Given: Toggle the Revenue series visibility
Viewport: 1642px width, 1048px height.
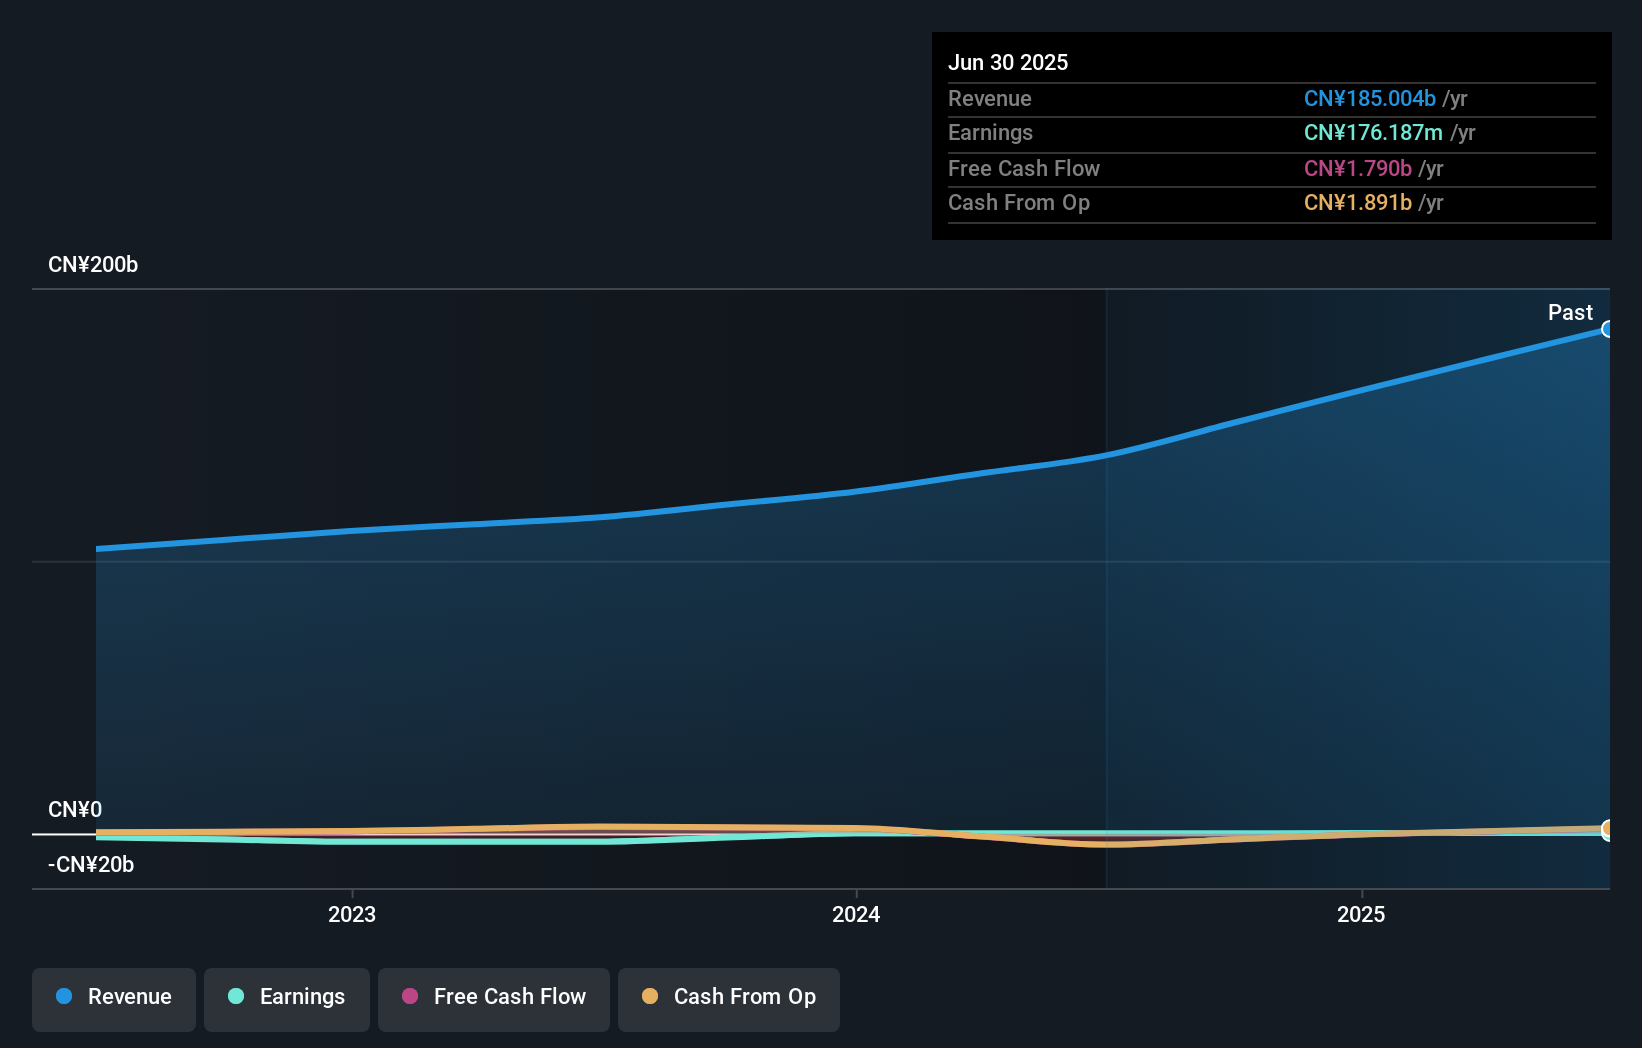Looking at the screenshot, I should (113, 998).
